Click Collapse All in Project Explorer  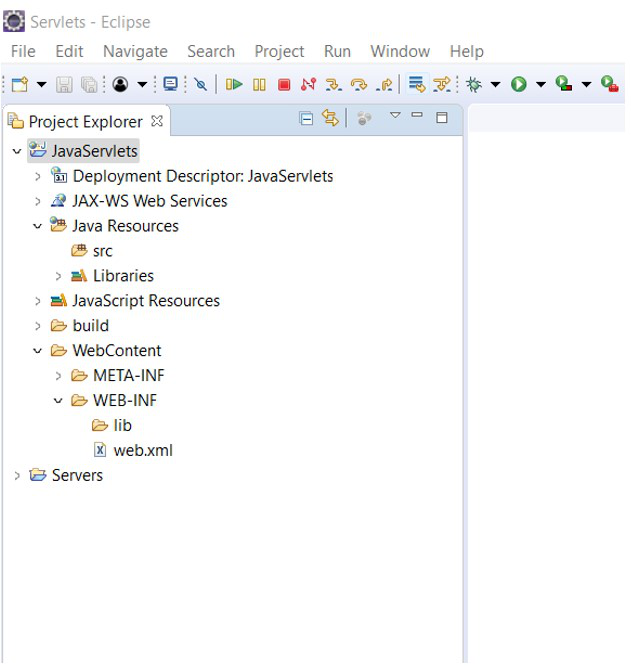pos(306,118)
